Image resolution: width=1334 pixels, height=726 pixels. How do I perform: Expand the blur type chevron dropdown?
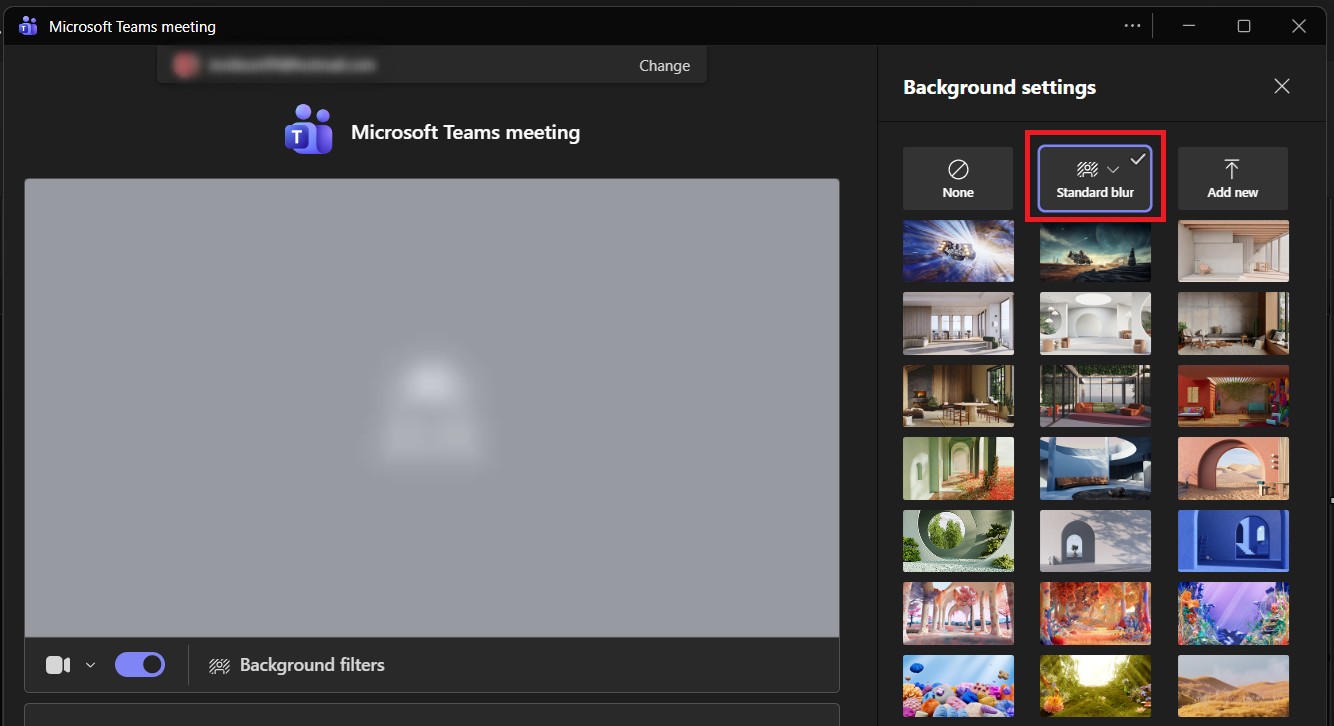[1113, 170]
